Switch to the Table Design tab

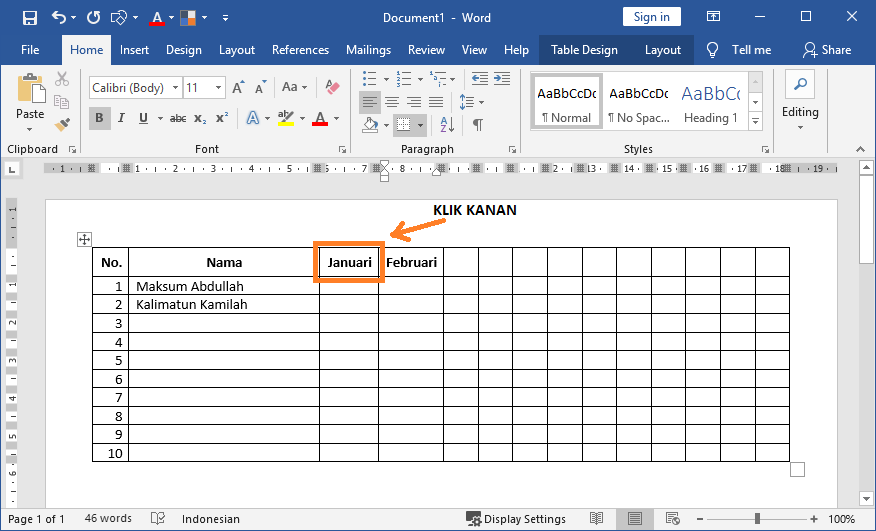click(584, 50)
